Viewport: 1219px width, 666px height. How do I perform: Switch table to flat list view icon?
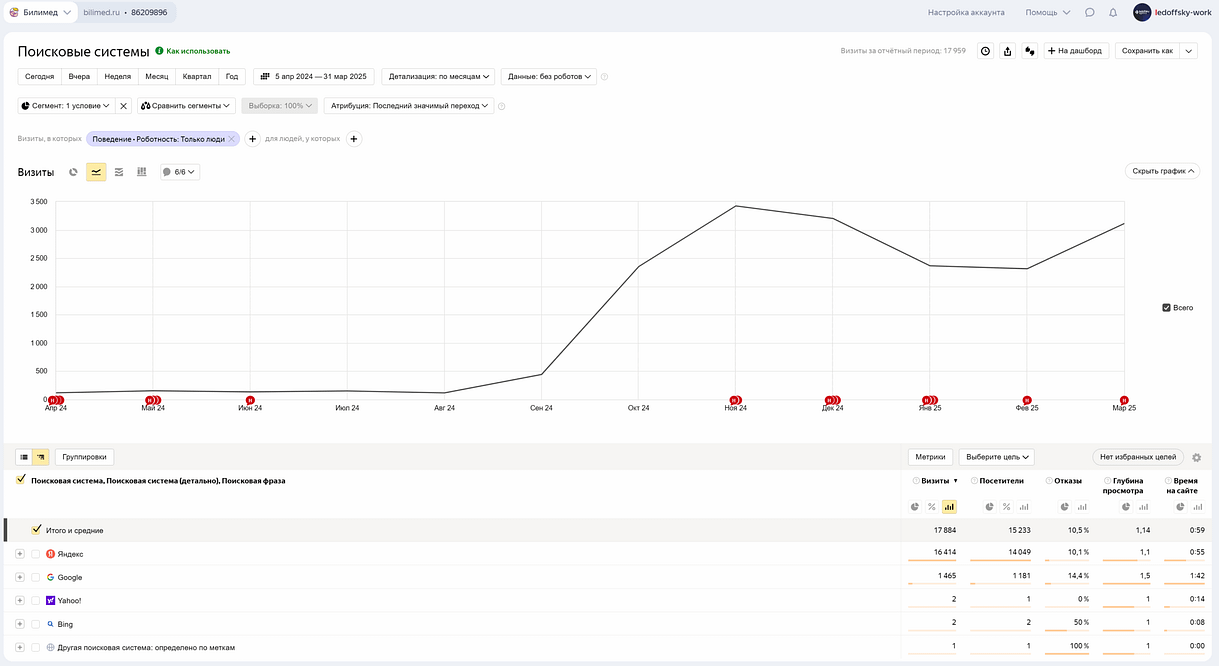coord(24,457)
